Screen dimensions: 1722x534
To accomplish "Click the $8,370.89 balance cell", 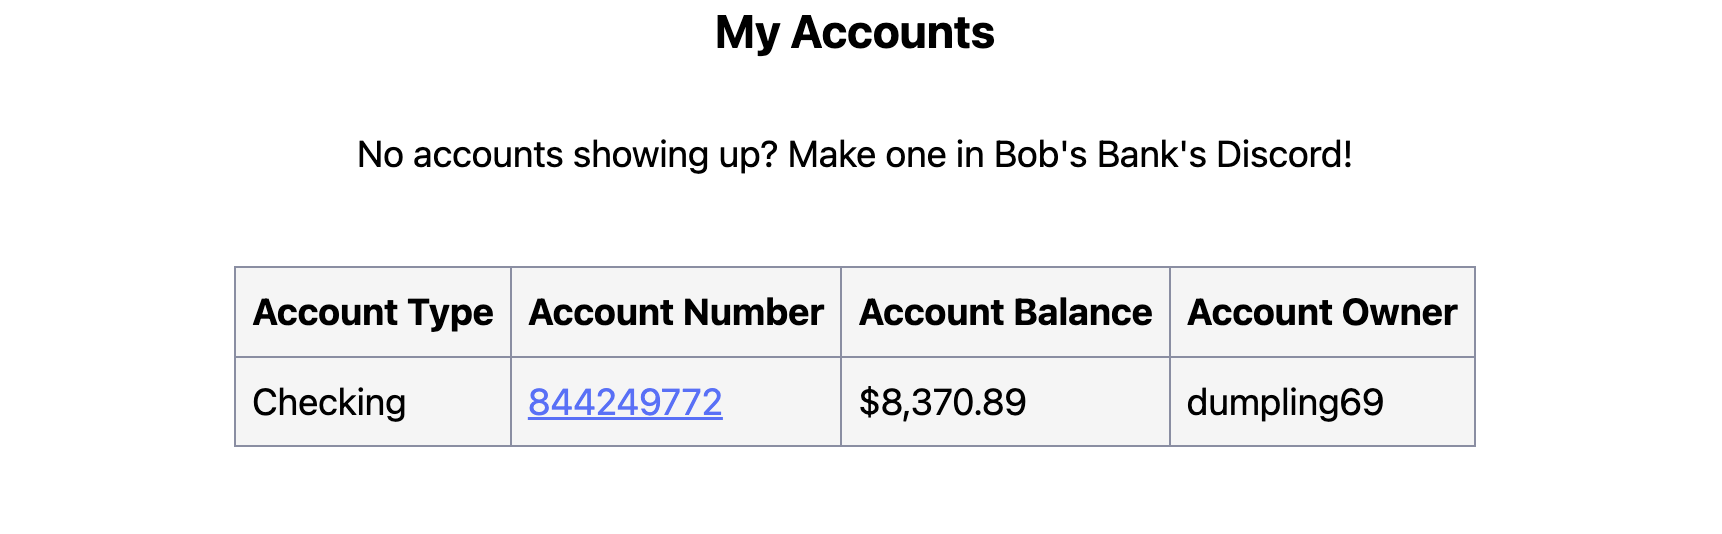I will (1005, 402).
